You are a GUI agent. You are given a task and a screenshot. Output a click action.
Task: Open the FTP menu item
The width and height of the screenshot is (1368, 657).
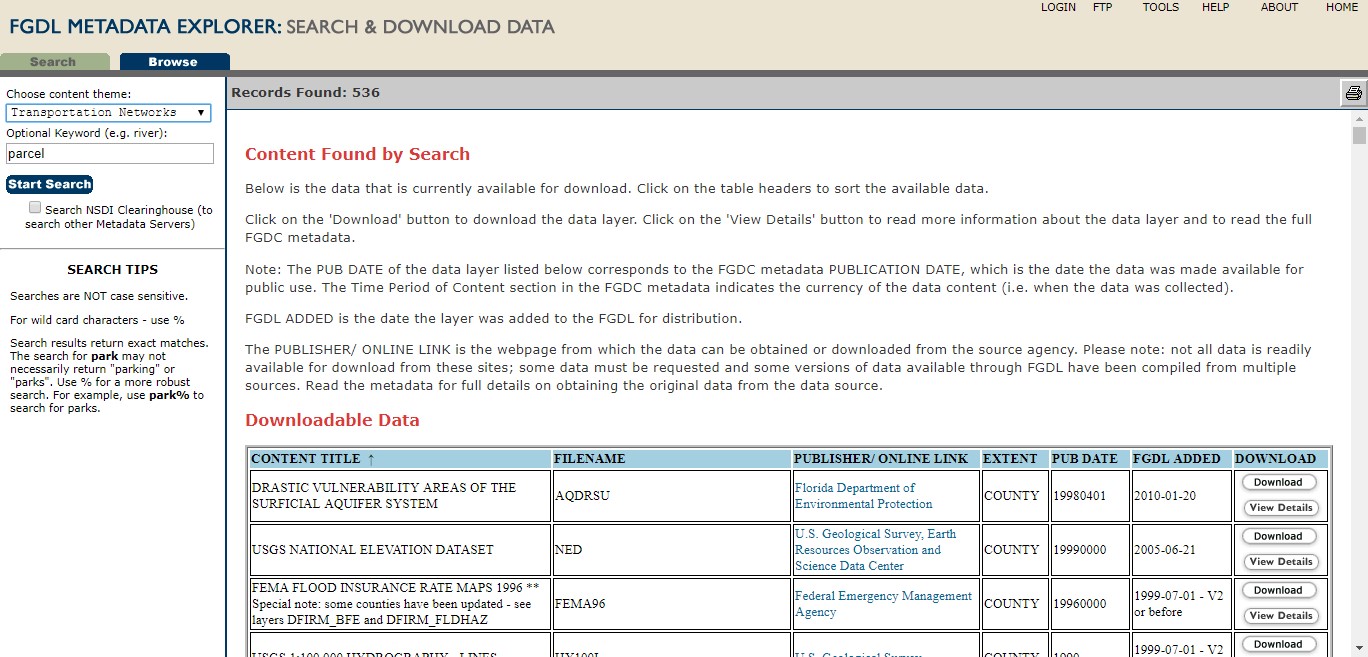click(1103, 7)
